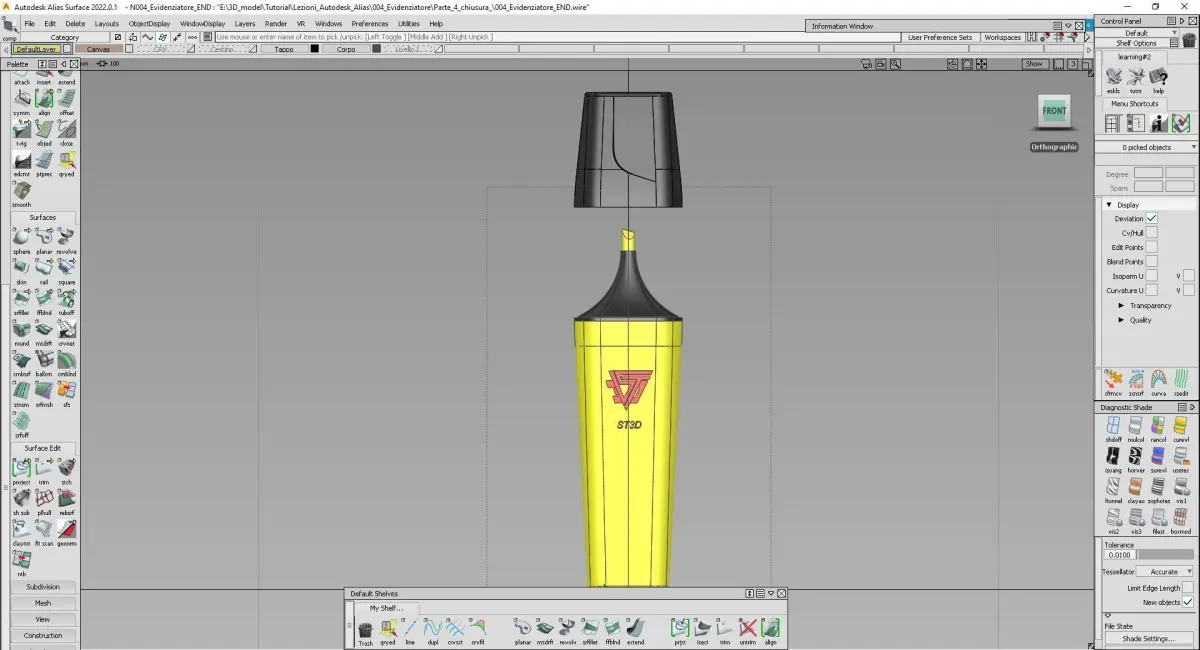Open the ObjectDisplay menu
1200x650 pixels.
(x=149, y=23)
